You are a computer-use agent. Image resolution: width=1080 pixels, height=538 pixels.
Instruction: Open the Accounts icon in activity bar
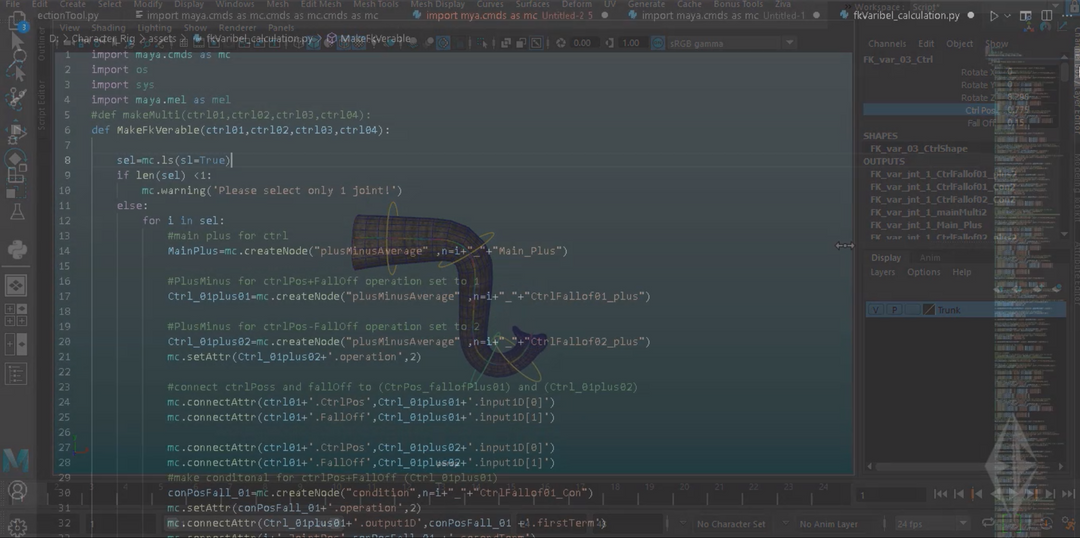[x=17, y=491]
